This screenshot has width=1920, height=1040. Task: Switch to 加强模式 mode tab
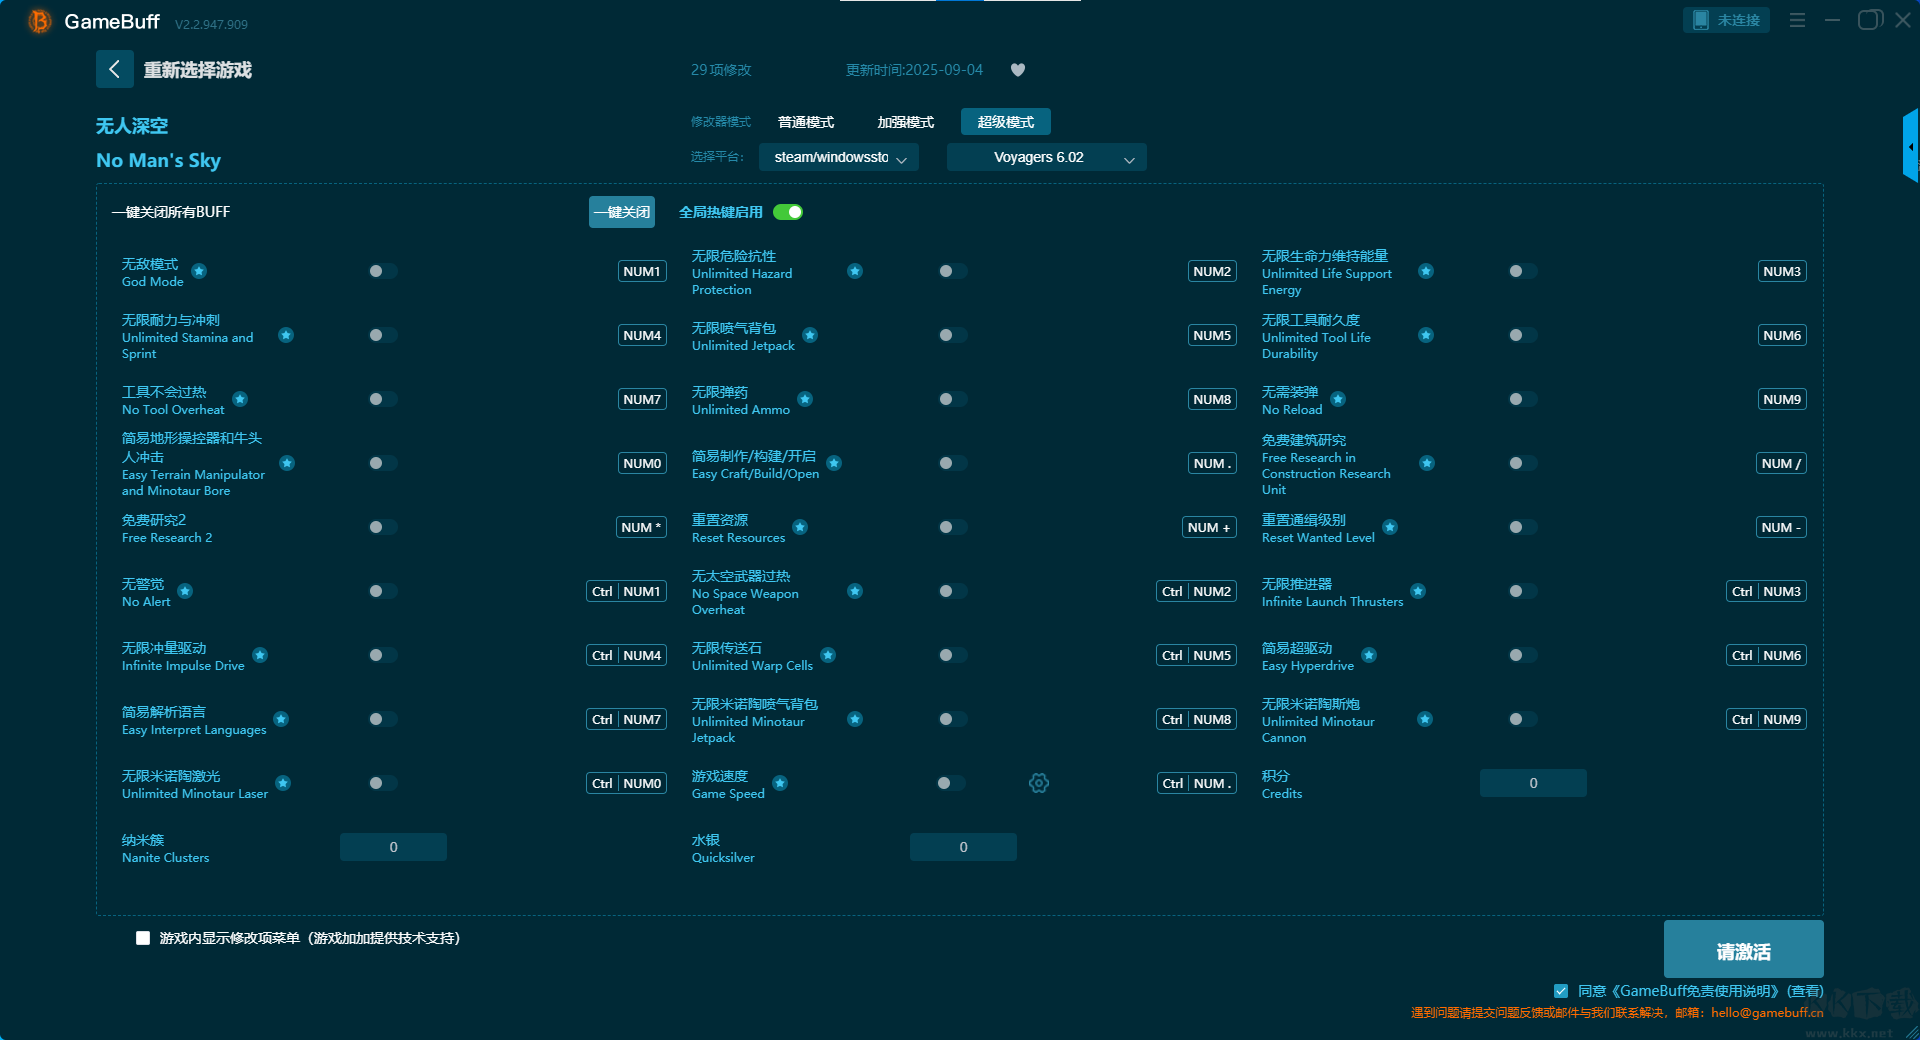(906, 122)
